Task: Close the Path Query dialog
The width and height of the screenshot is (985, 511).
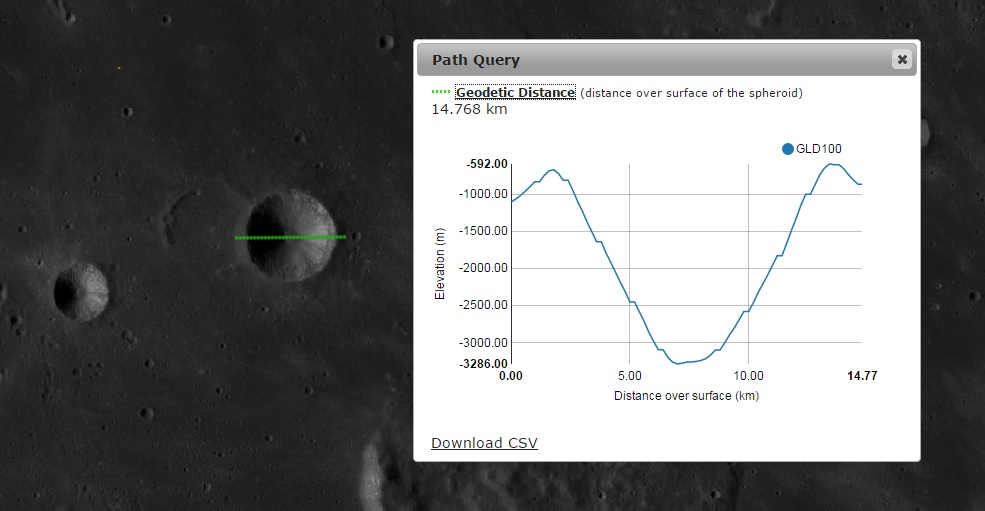Action: 901,60
